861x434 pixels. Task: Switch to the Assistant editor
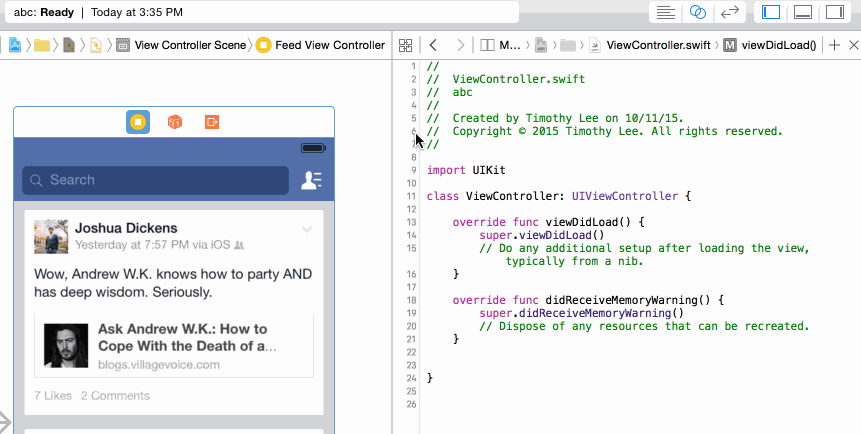pos(697,12)
